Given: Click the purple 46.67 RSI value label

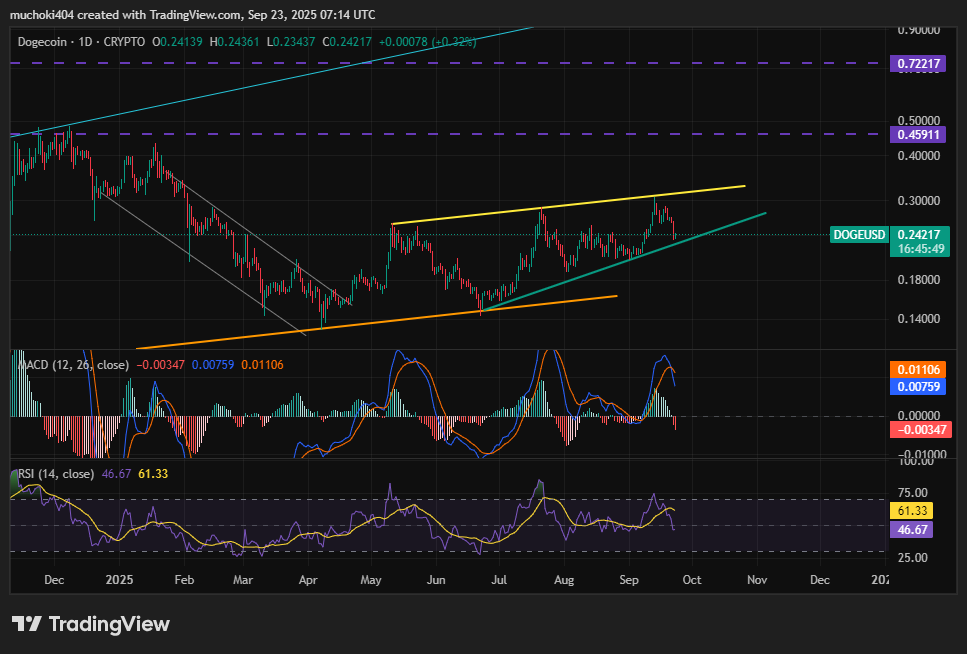Looking at the screenshot, I should pos(912,529).
